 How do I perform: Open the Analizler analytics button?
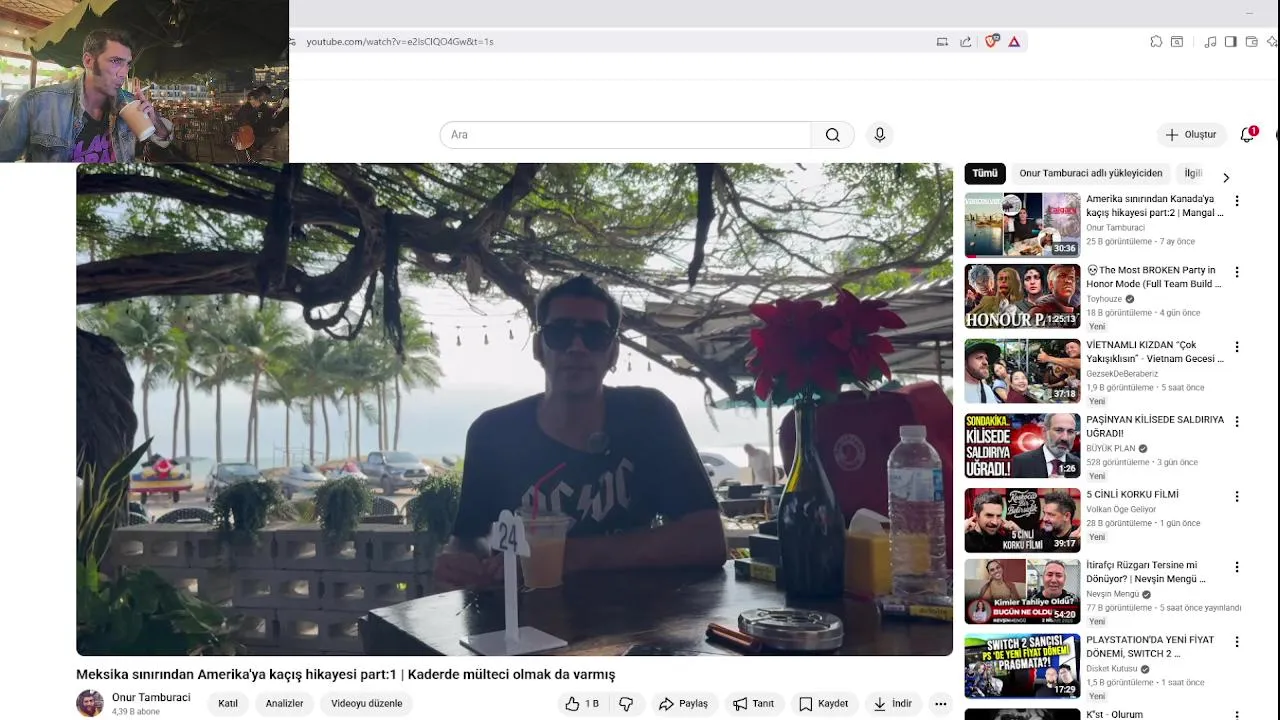[x=284, y=704]
